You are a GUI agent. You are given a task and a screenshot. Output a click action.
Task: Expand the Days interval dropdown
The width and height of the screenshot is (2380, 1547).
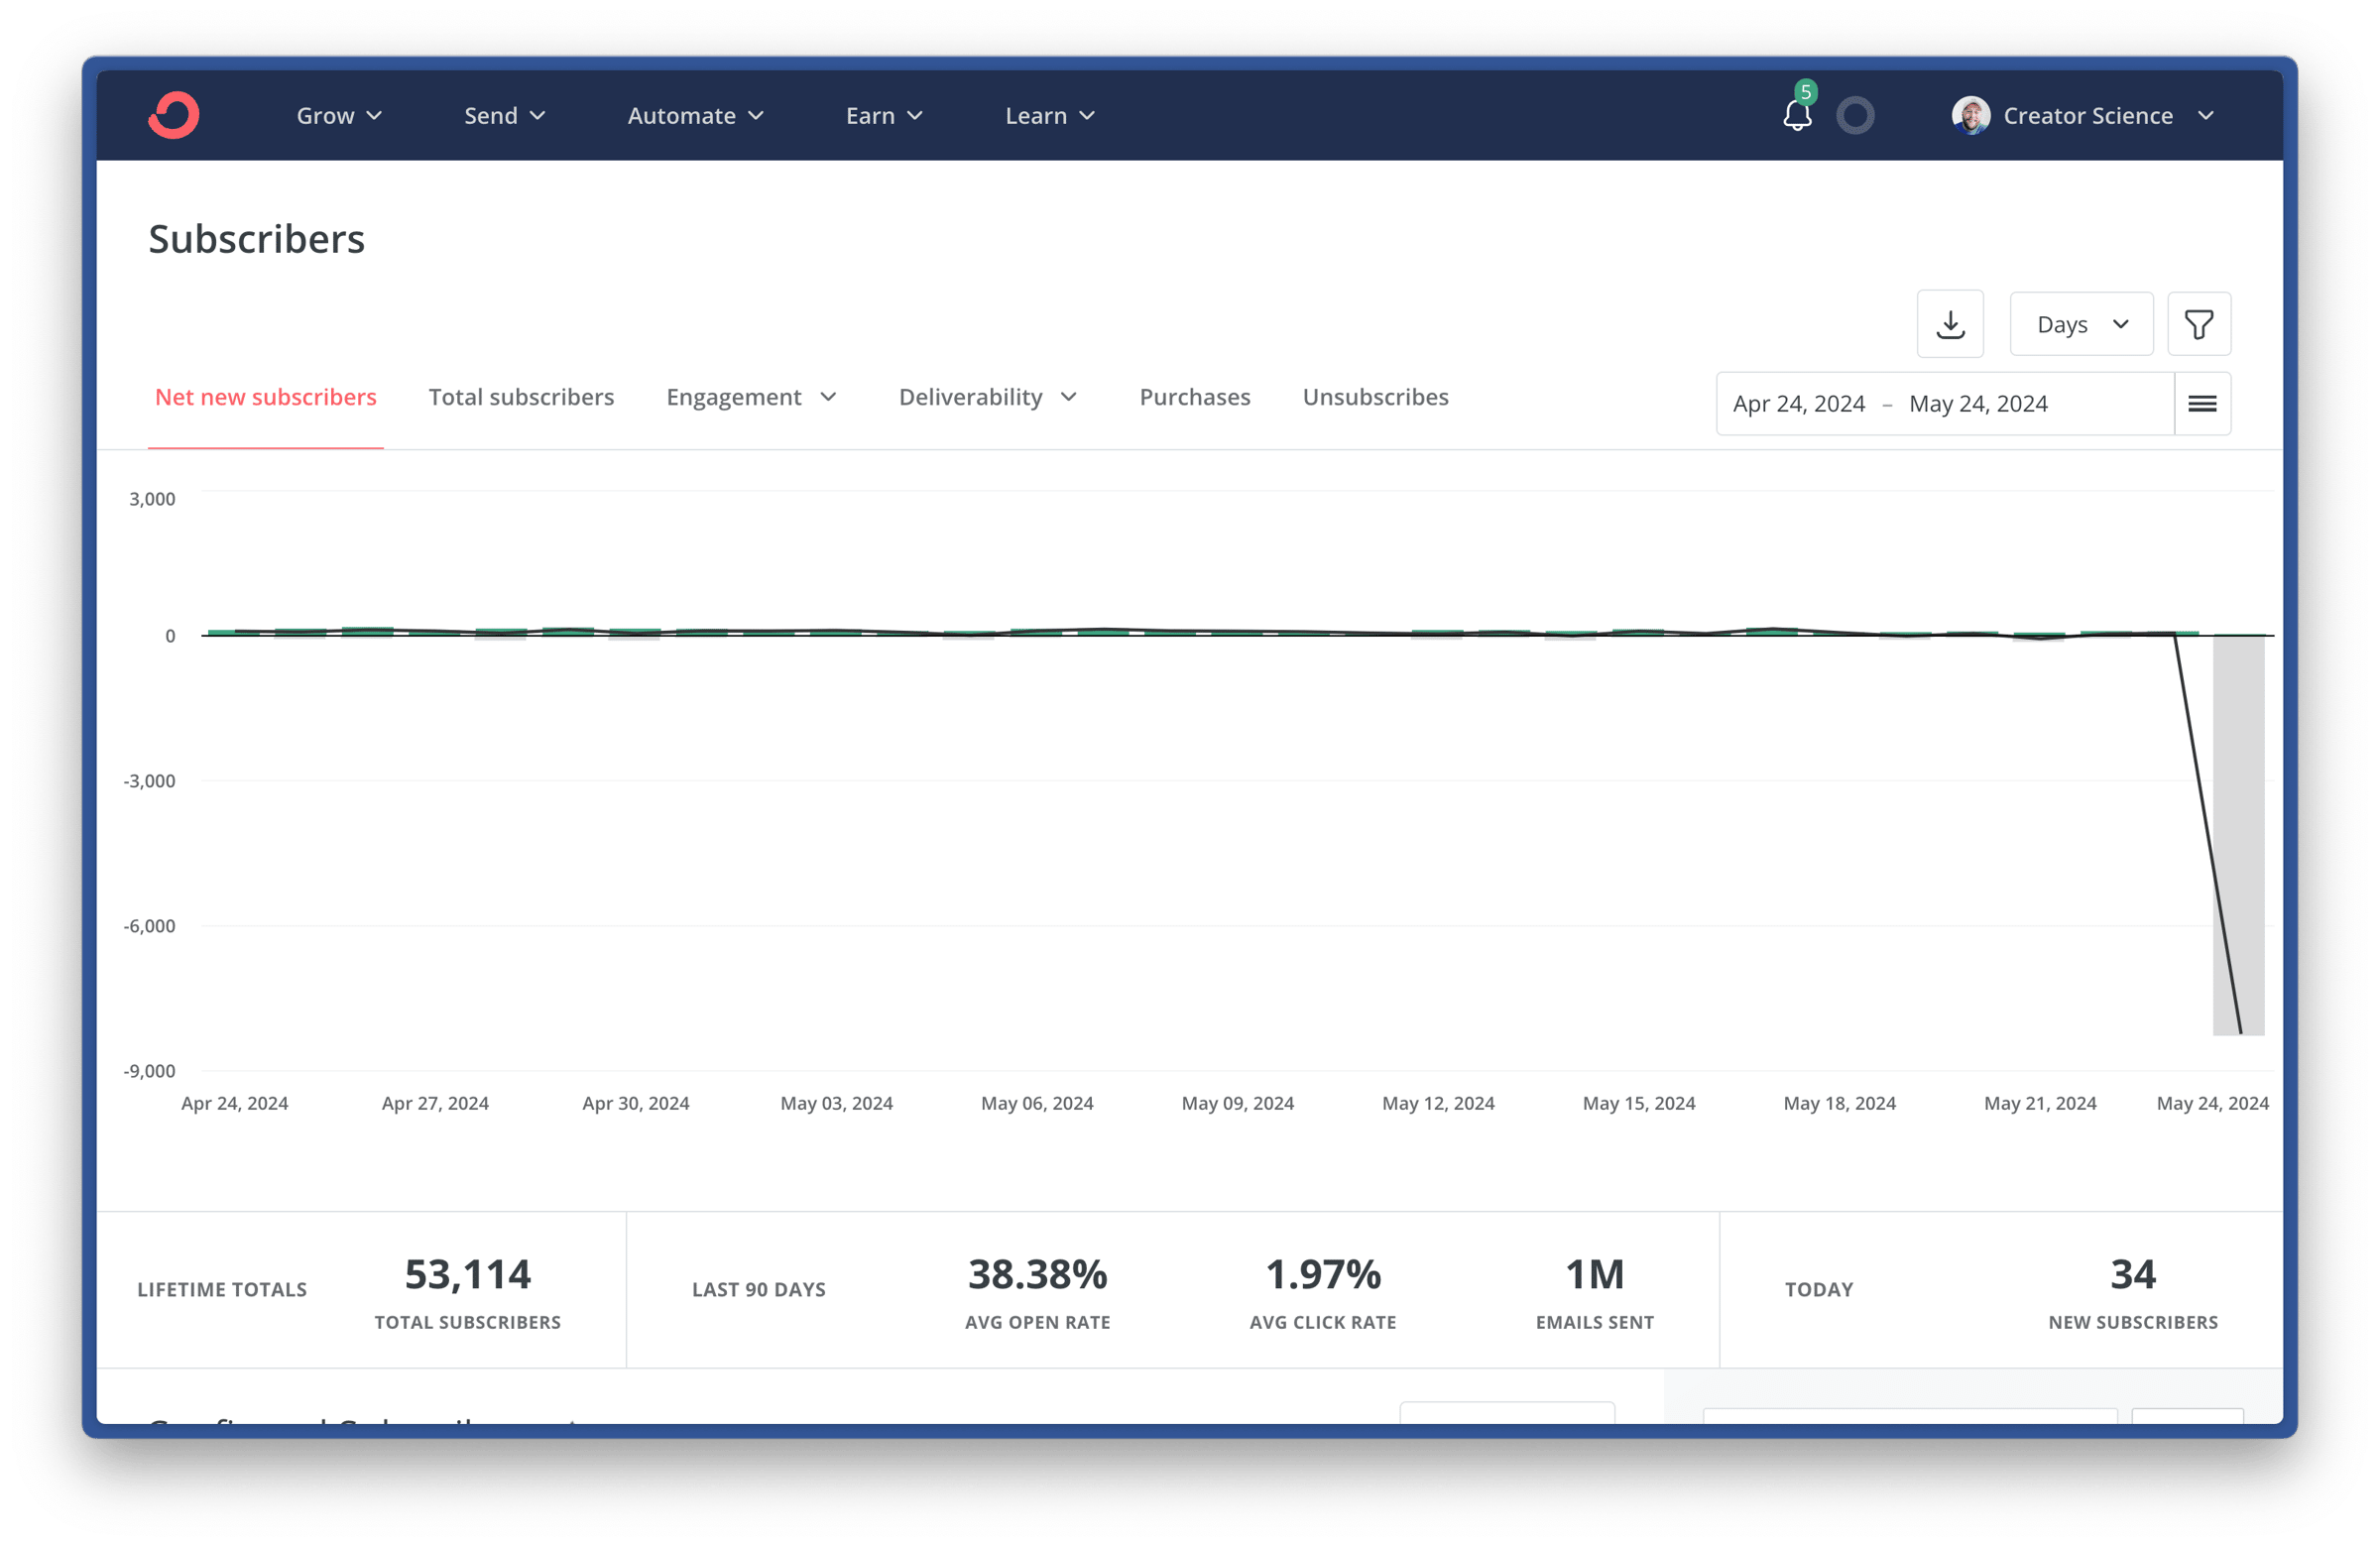click(x=2081, y=324)
